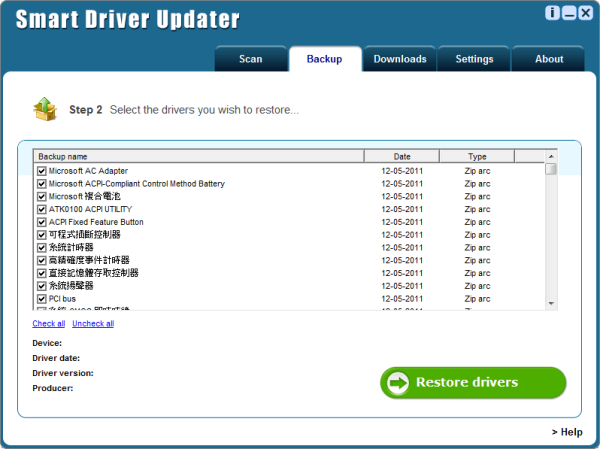This screenshot has width=600, height=449.
Task: Toggle Microsoft ACPI-Compliant Control Method Battery checkbox
Action: pyautogui.click(x=42, y=184)
